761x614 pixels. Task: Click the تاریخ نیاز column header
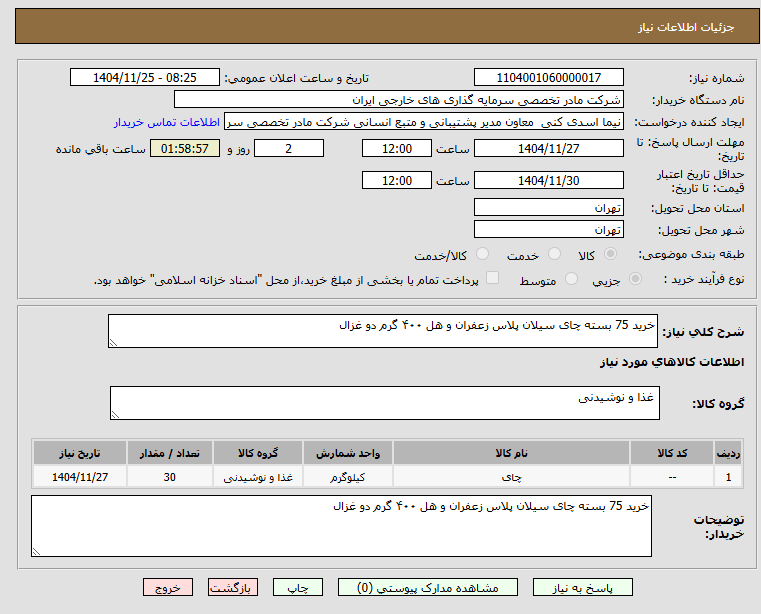pyautogui.click(x=80, y=453)
